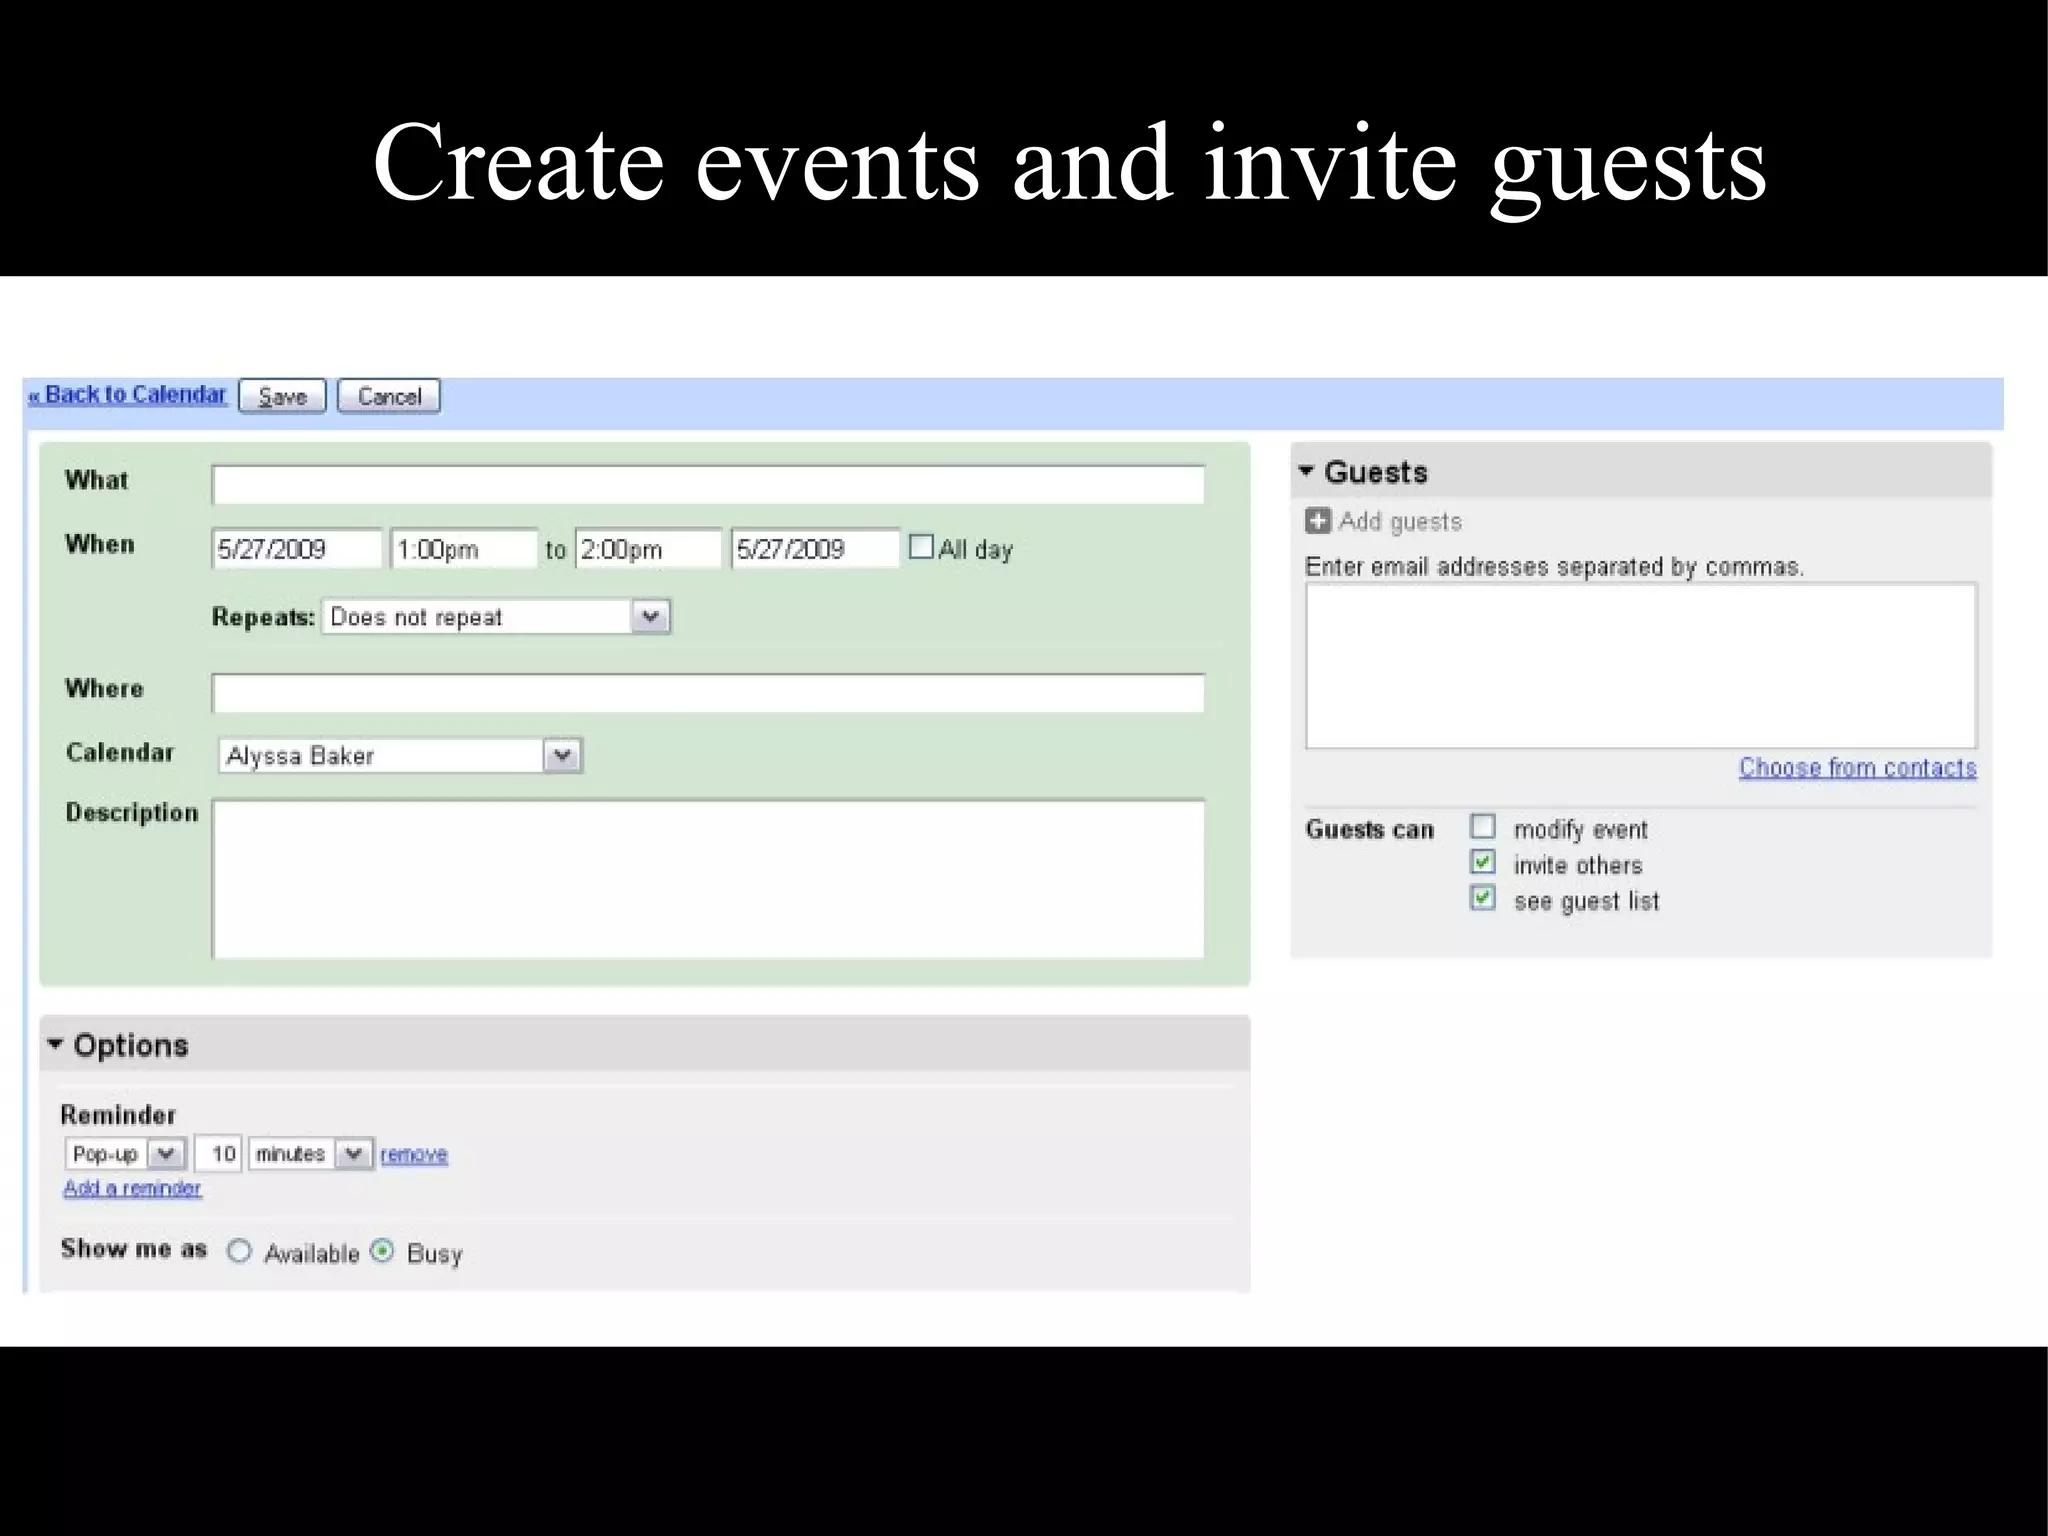
Task: Click the Save button
Action: pyautogui.click(x=283, y=396)
